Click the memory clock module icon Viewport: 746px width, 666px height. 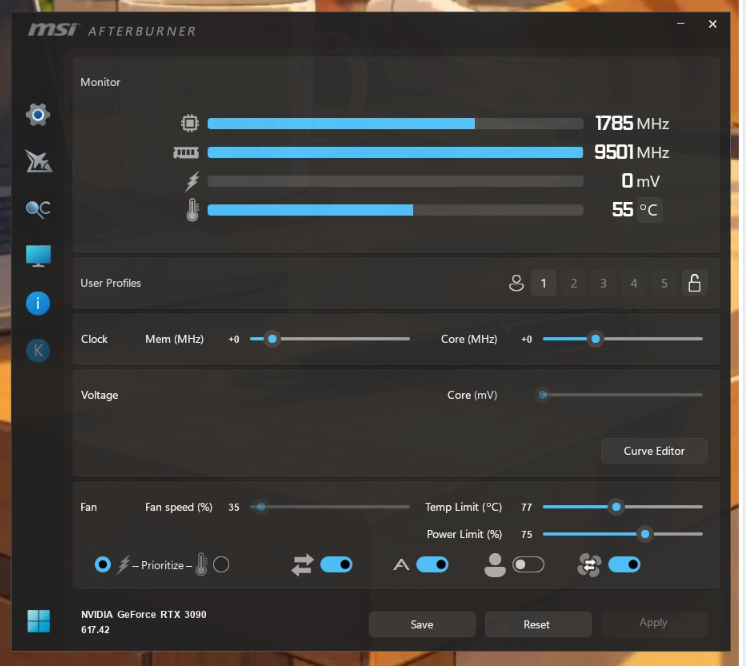186,152
